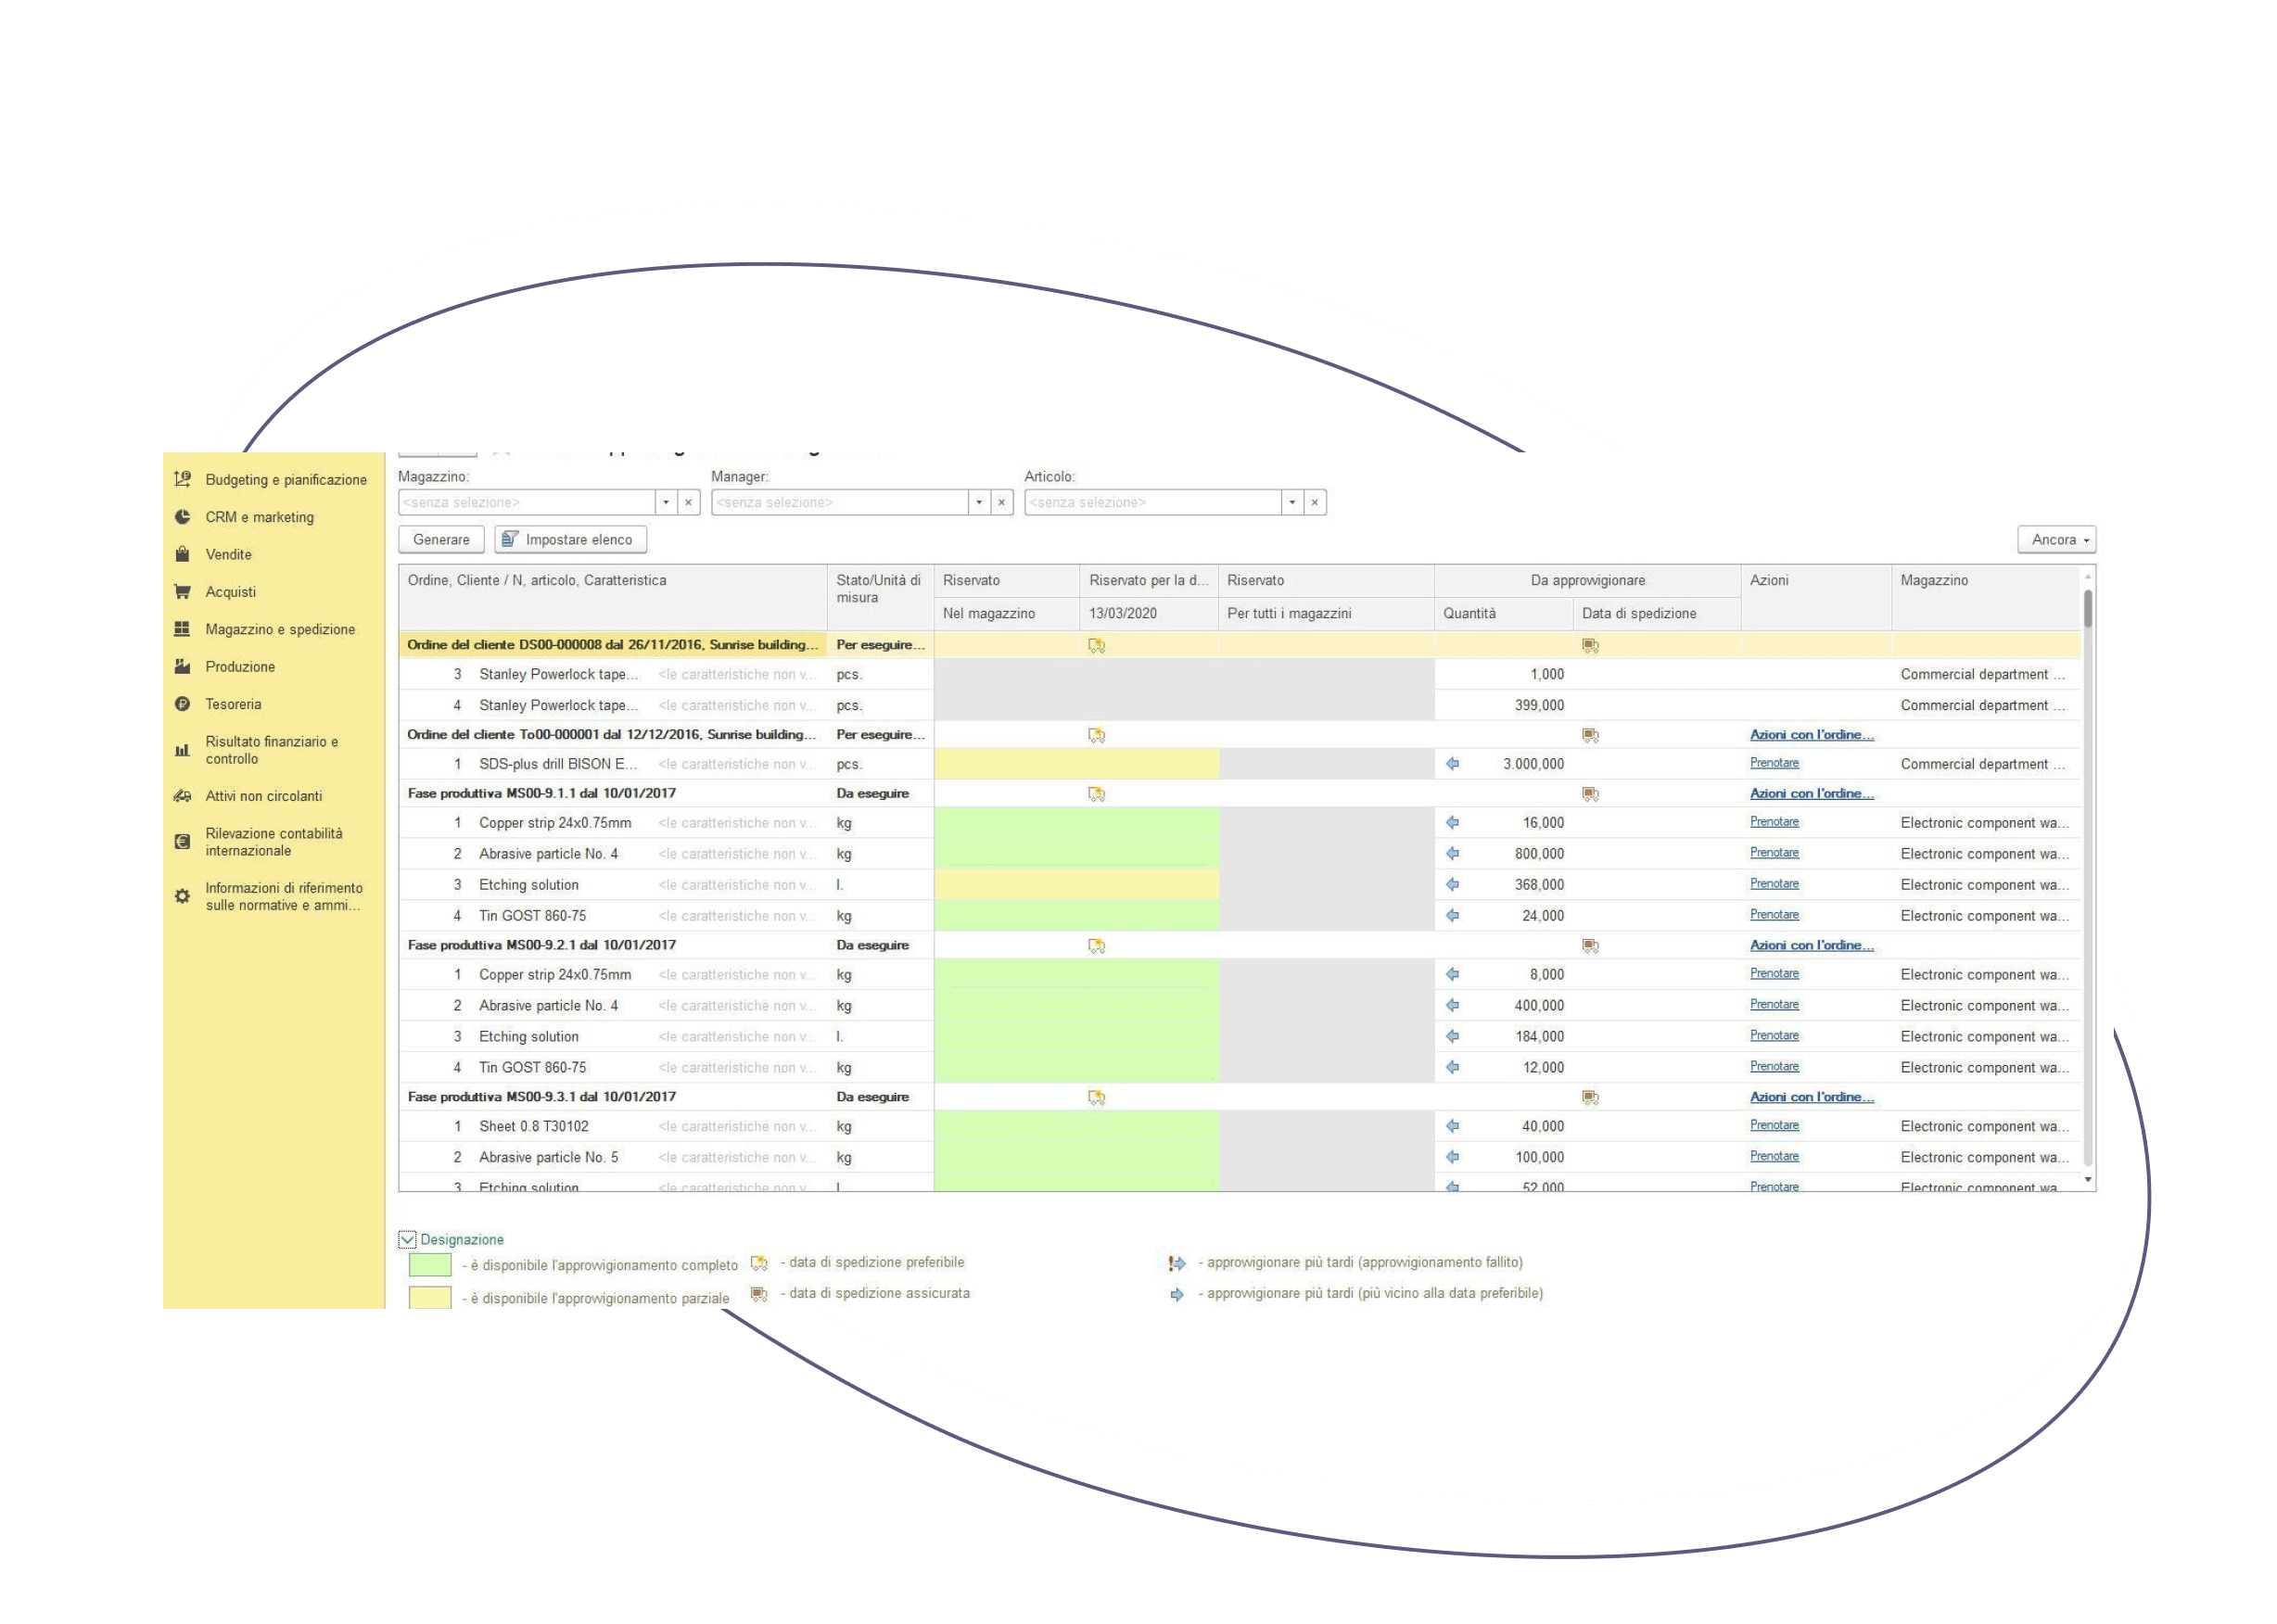The image size is (2277, 1624).
Task: Click the Vendite shopping bag icon
Action: click(182, 554)
